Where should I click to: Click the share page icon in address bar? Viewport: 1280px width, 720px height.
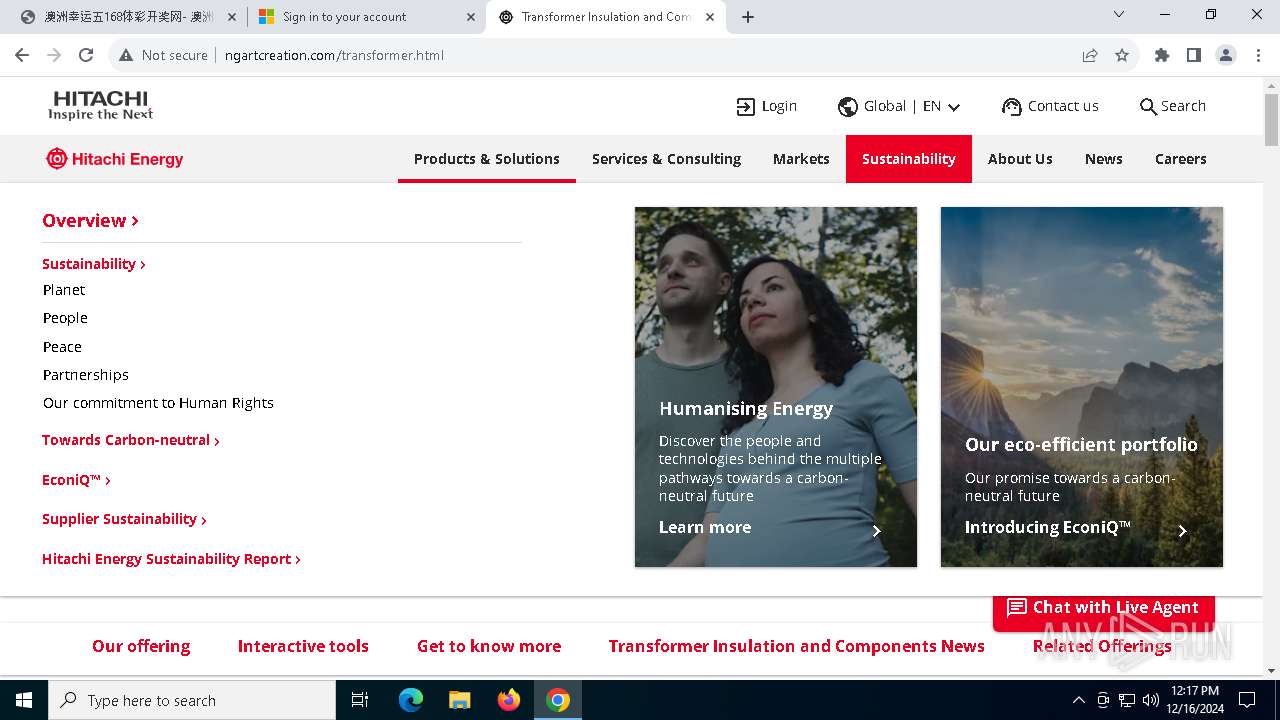(x=1090, y=55)
